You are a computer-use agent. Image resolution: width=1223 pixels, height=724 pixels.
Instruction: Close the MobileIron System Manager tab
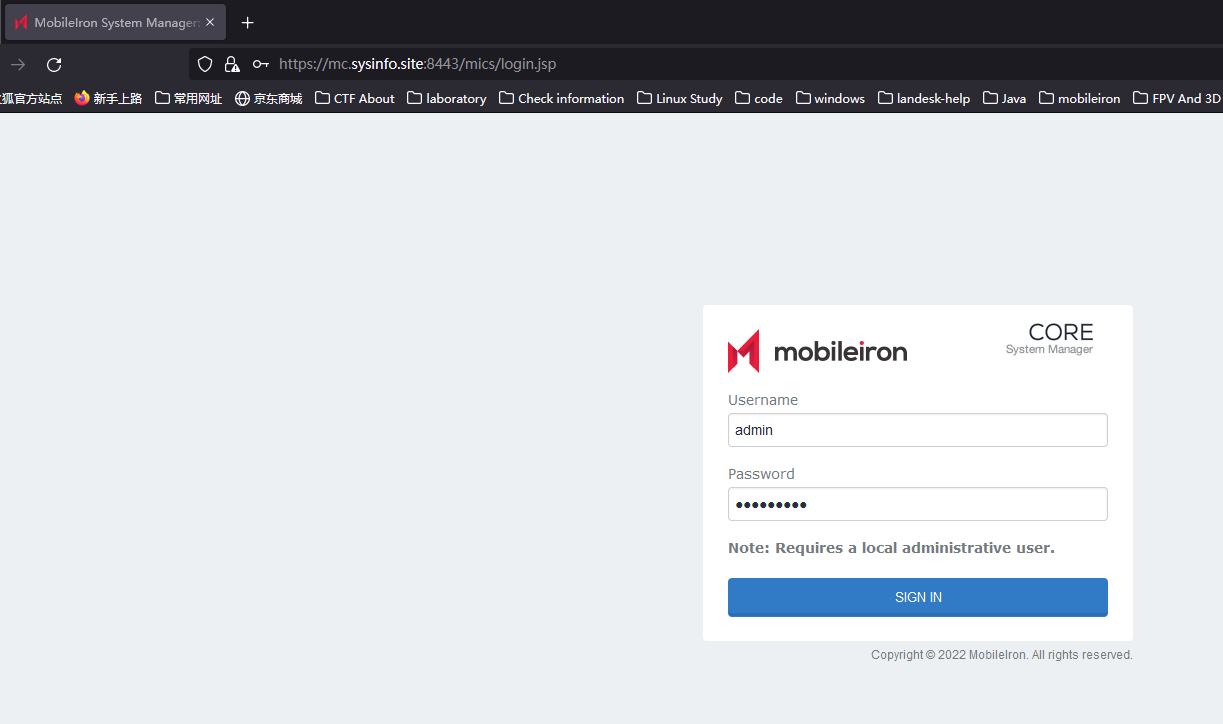[x=210, y=22]
